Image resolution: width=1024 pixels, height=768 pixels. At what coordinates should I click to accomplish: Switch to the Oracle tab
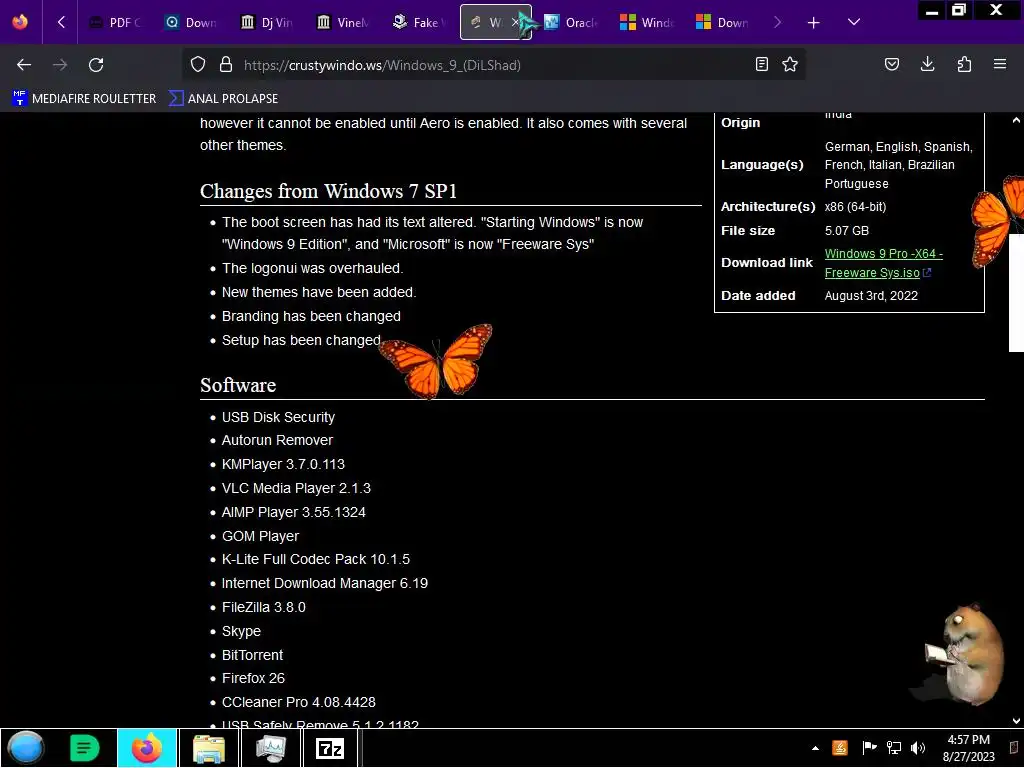point(571,22)
